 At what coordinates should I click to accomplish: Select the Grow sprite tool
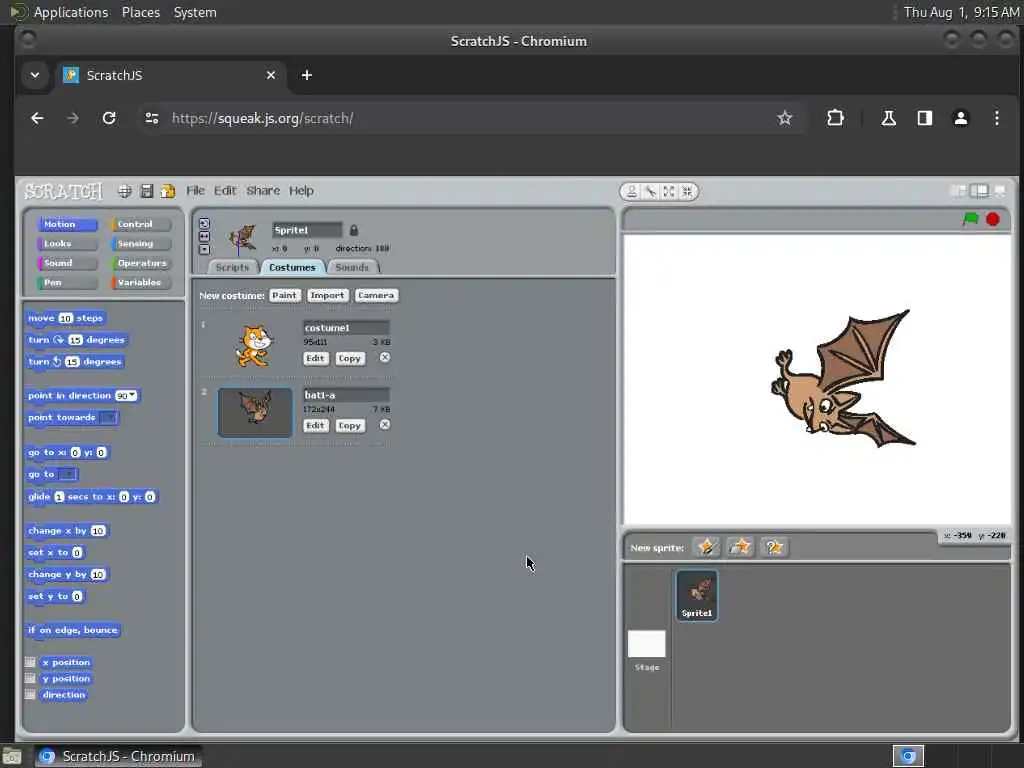(x=669, y=191)
